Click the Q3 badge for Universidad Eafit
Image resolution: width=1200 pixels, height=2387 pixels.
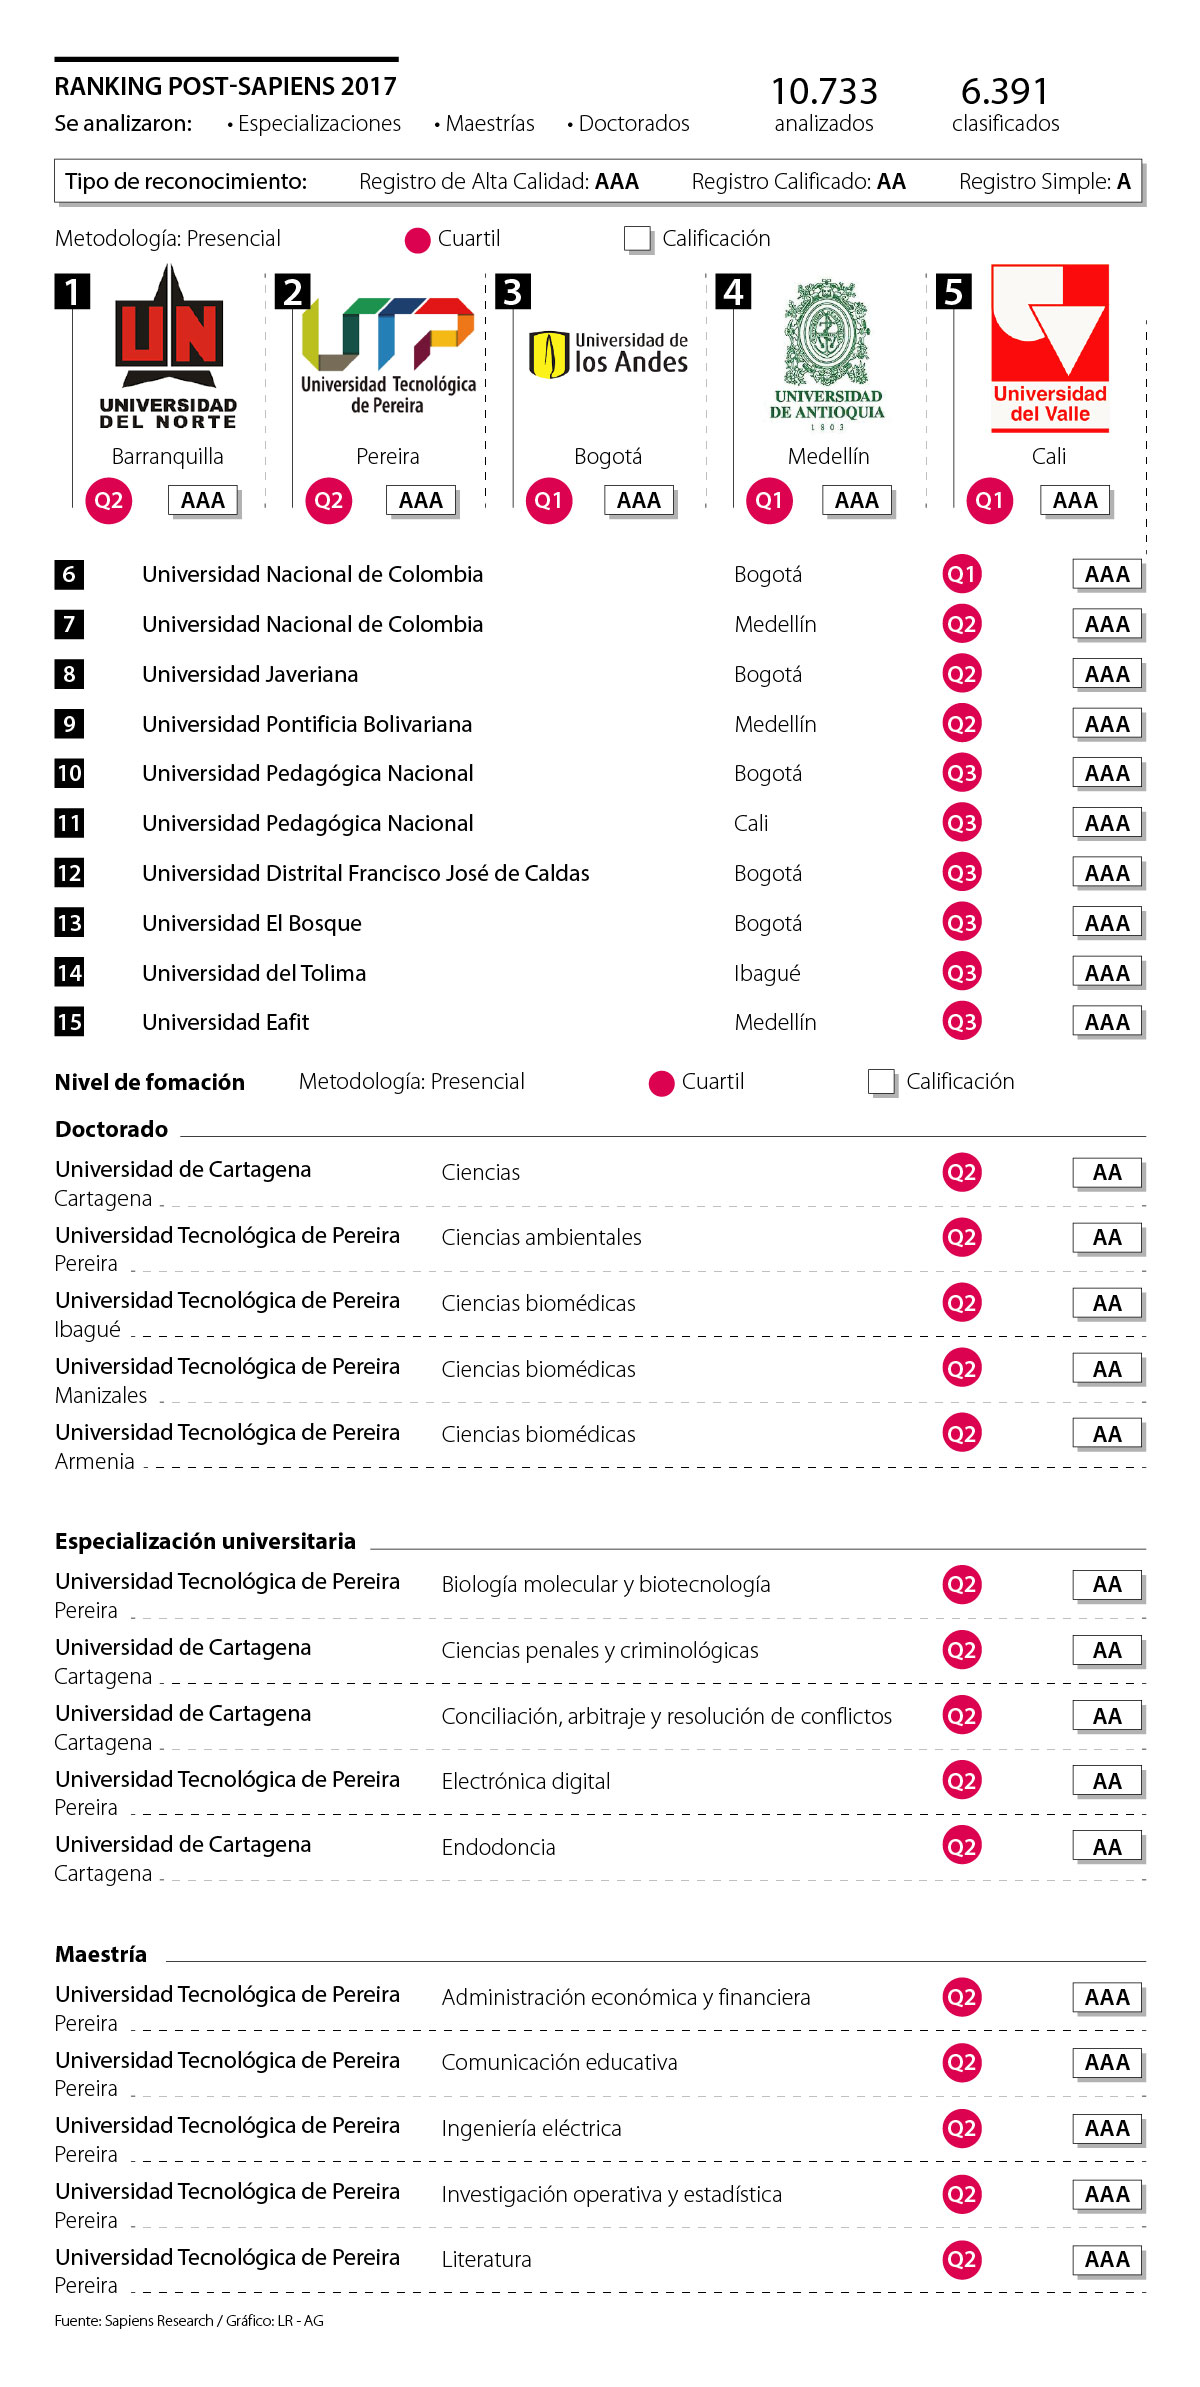click(x=961, y=1022)
